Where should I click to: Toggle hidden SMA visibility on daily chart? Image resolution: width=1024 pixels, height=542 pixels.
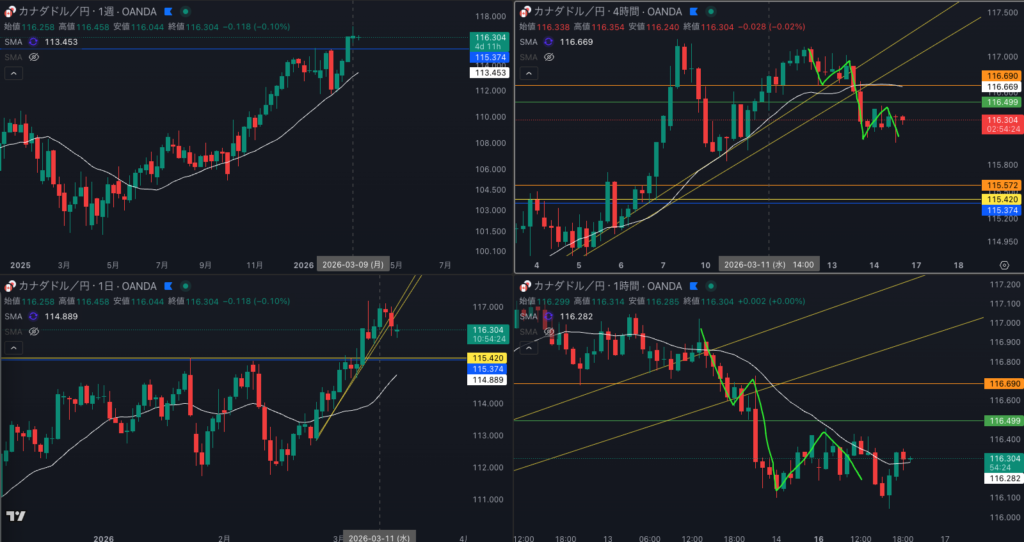point(33,332)
